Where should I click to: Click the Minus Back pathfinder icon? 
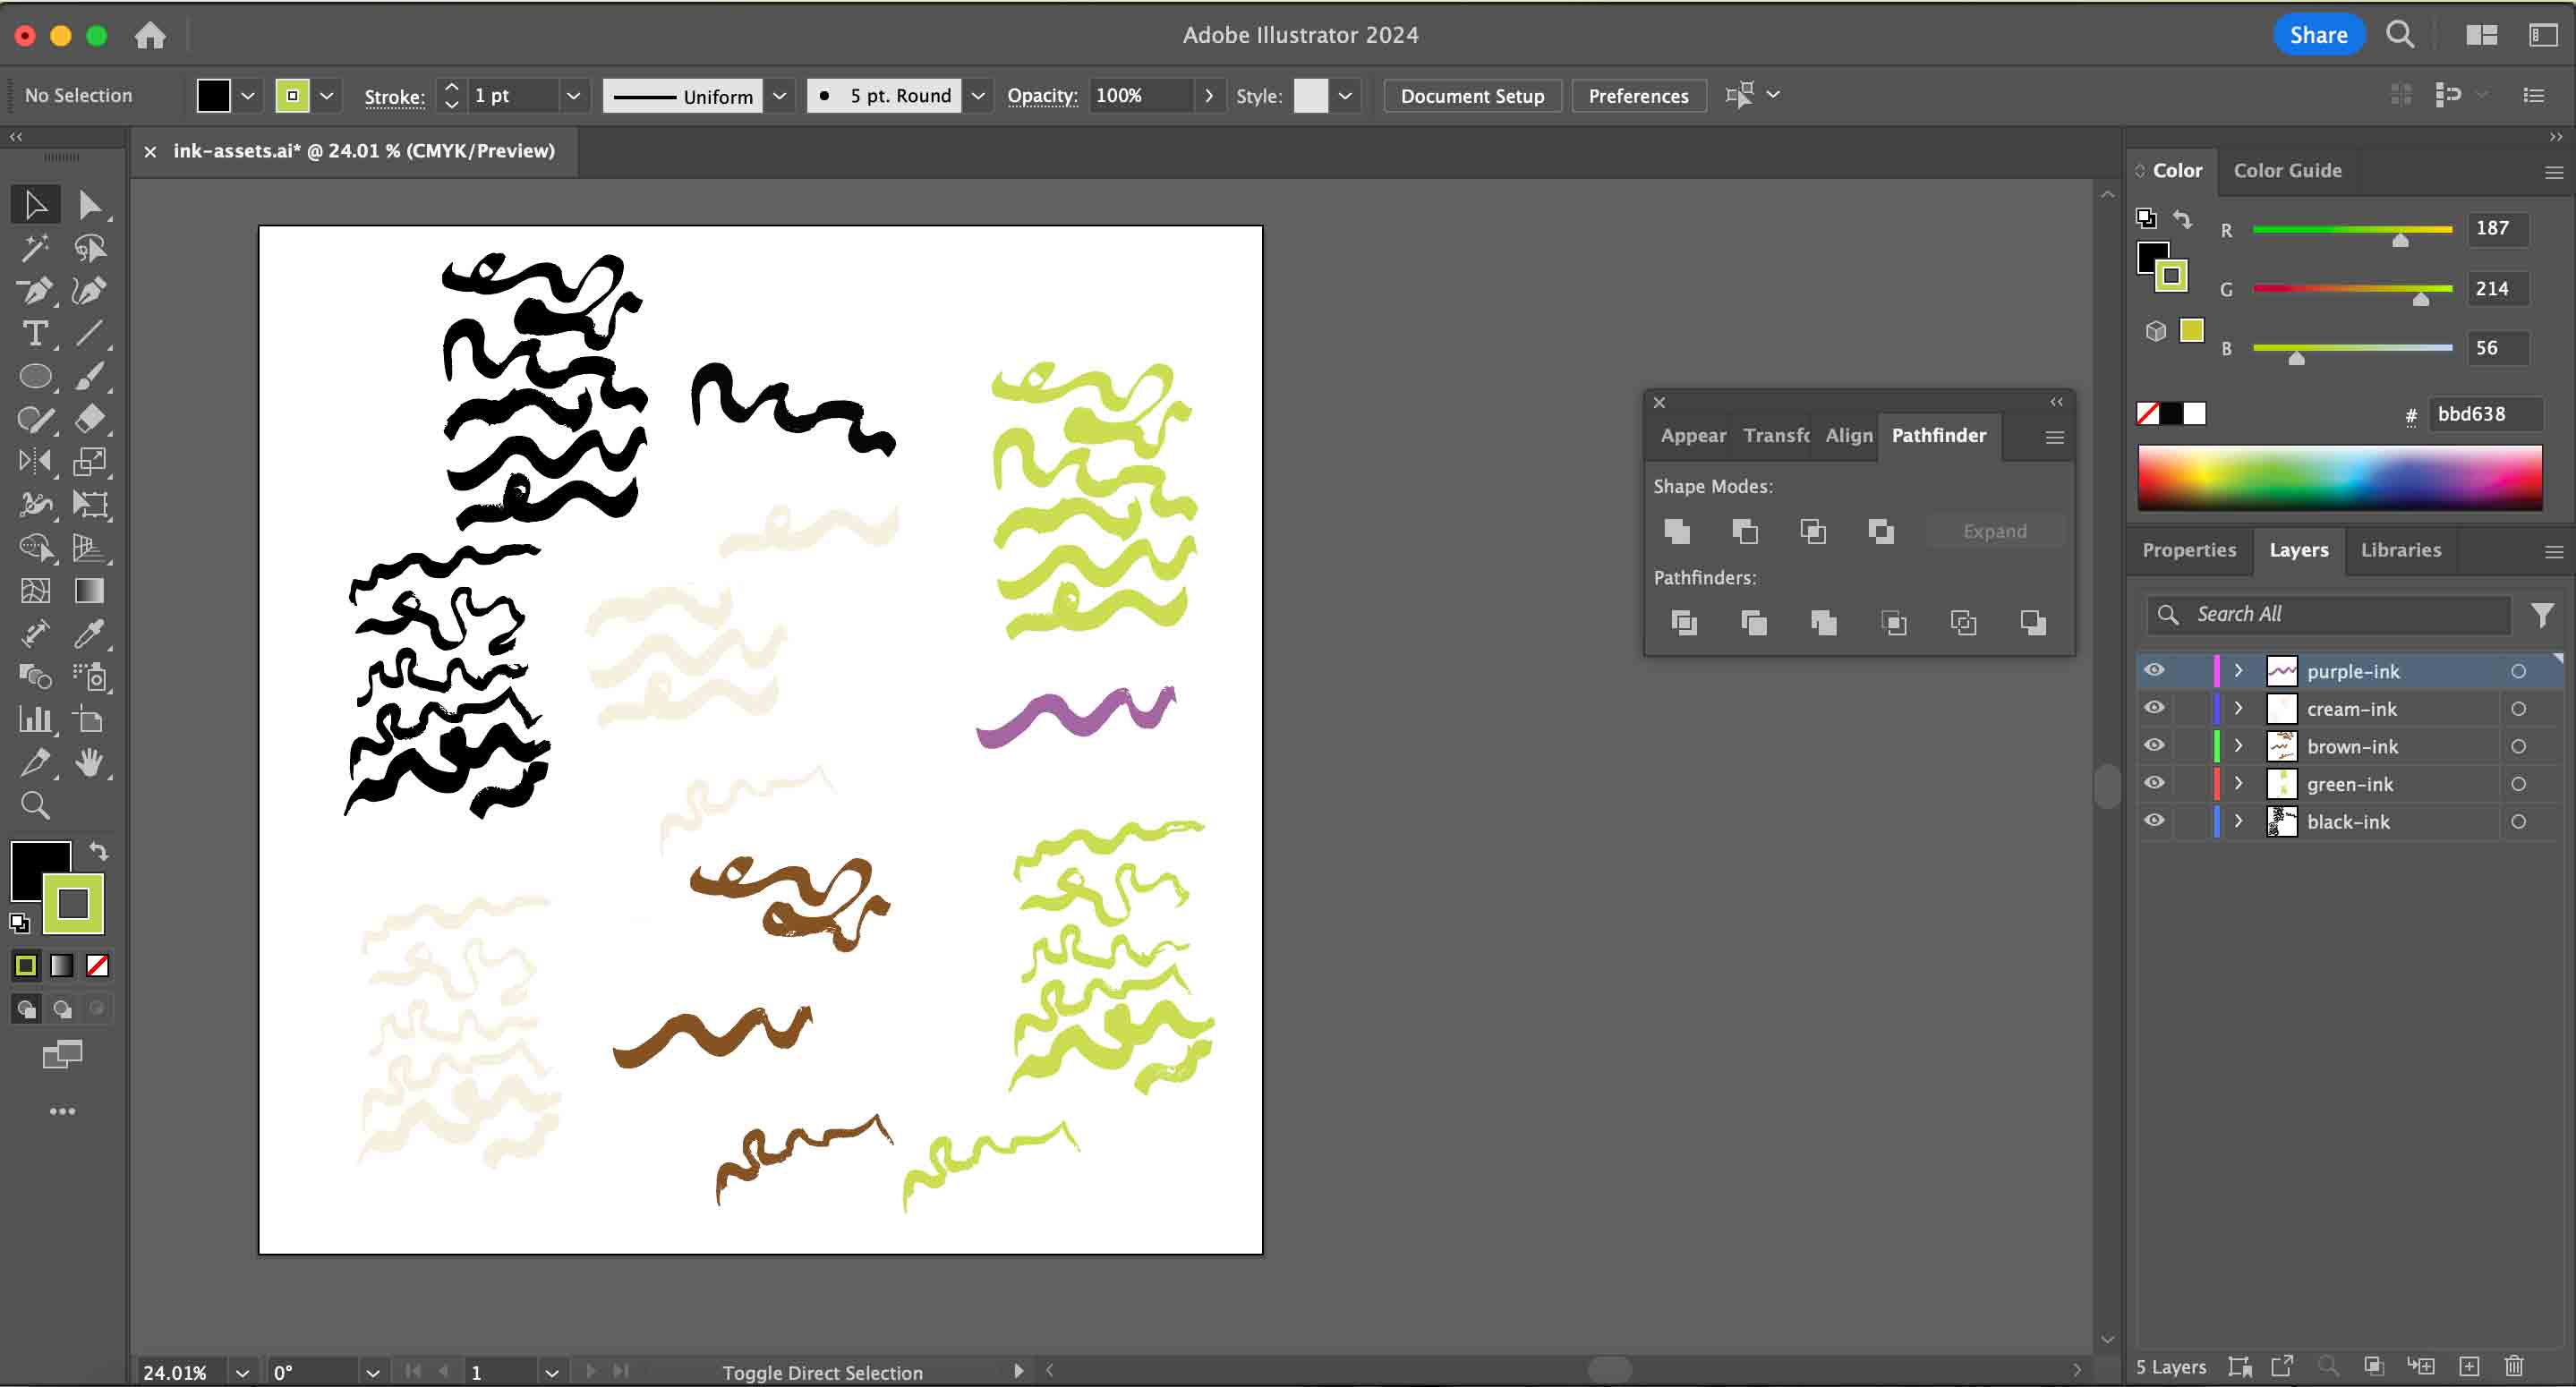pos(2032,623)
